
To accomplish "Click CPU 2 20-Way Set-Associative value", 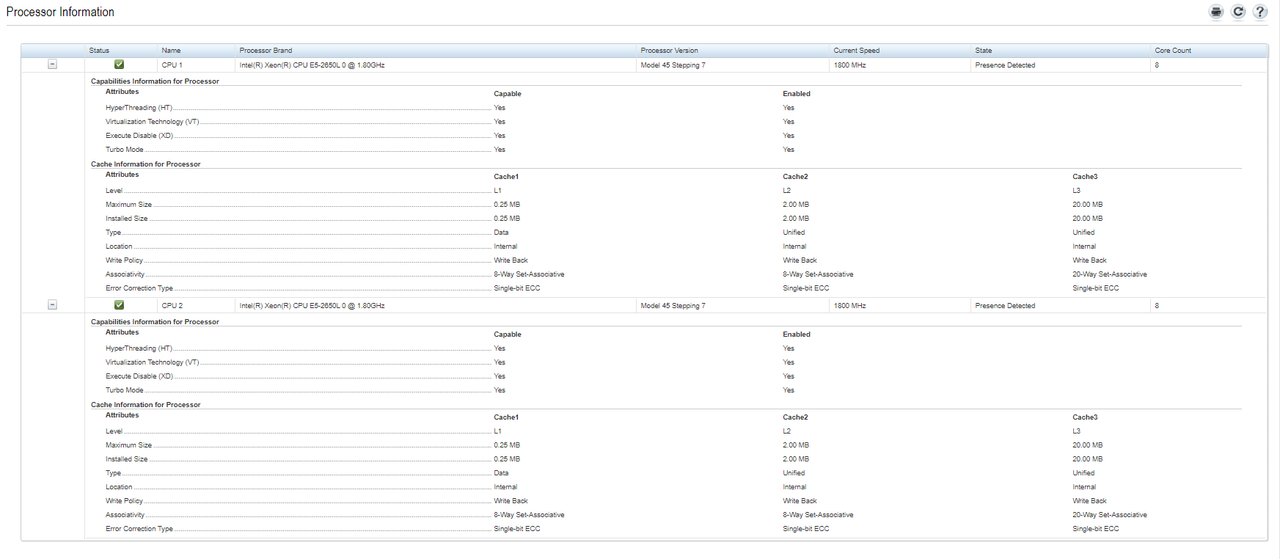I will 1110,515.
